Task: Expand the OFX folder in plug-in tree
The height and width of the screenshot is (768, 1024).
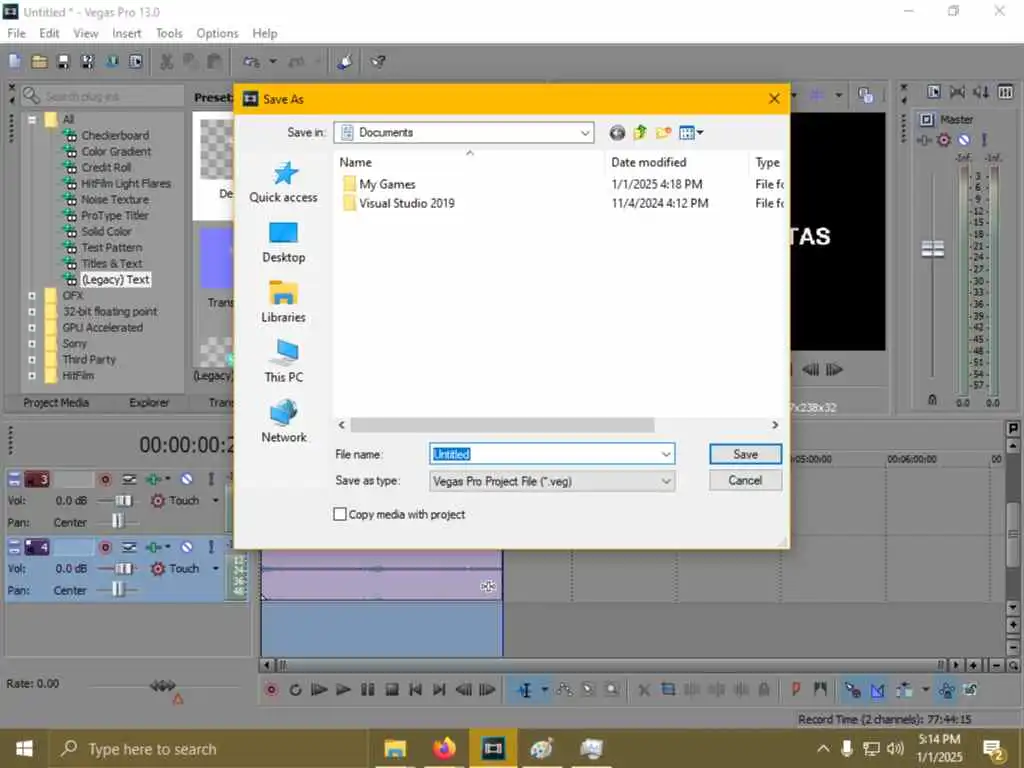Action: click(31, 296)
